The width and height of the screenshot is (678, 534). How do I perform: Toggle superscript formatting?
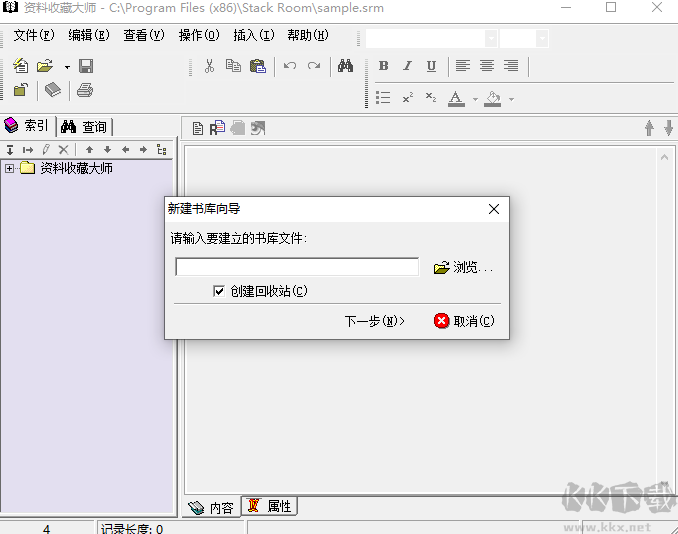[407, 98]
